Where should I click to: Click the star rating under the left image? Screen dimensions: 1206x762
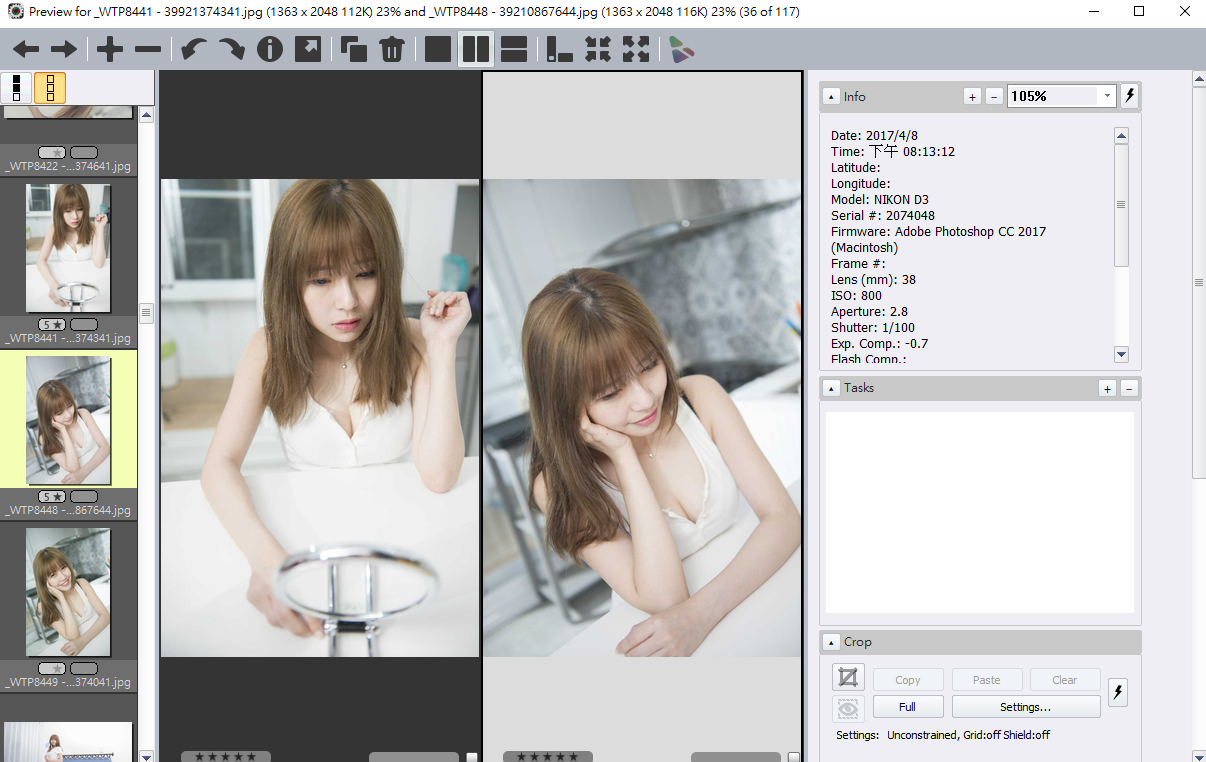pyautogui.click(x=225, y=757)
